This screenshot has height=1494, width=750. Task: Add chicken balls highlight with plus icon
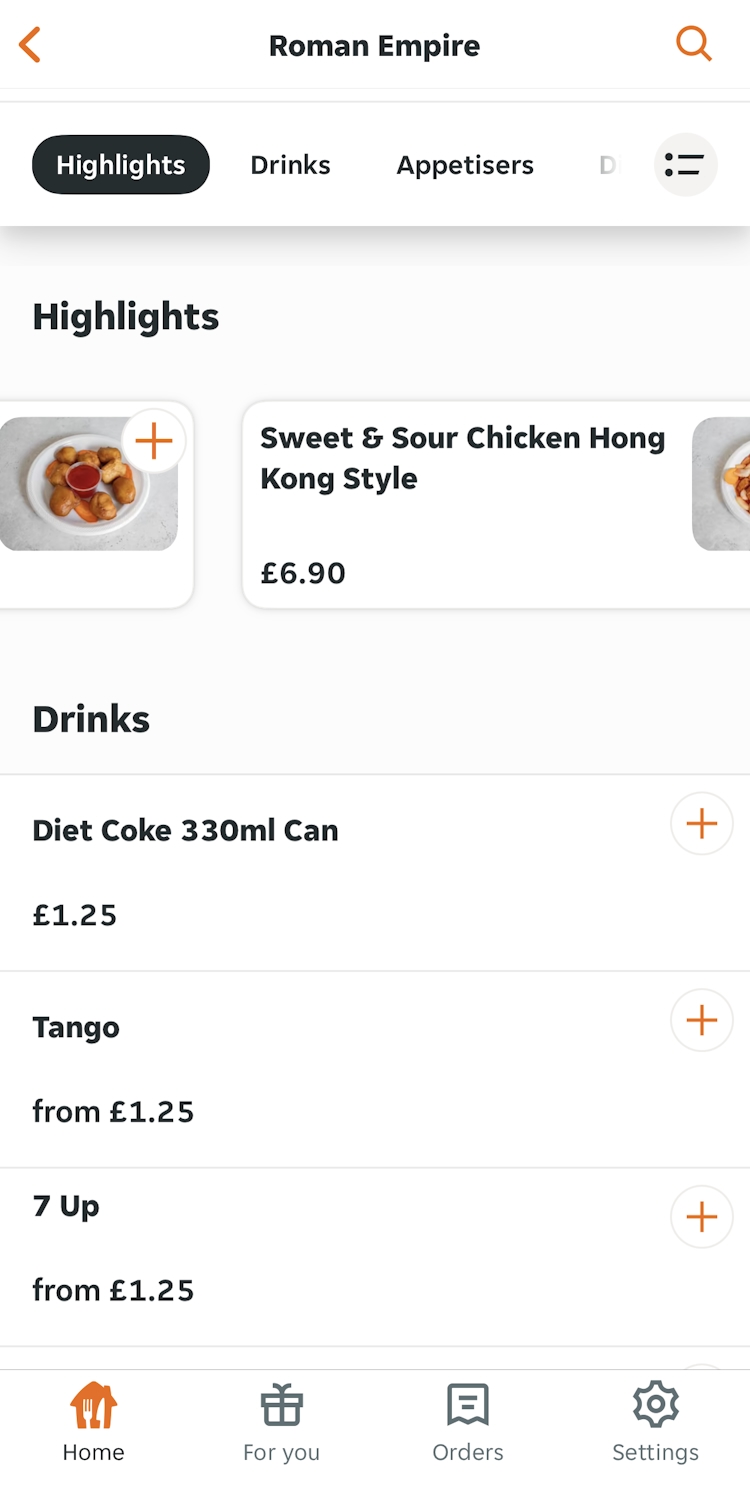154,441
